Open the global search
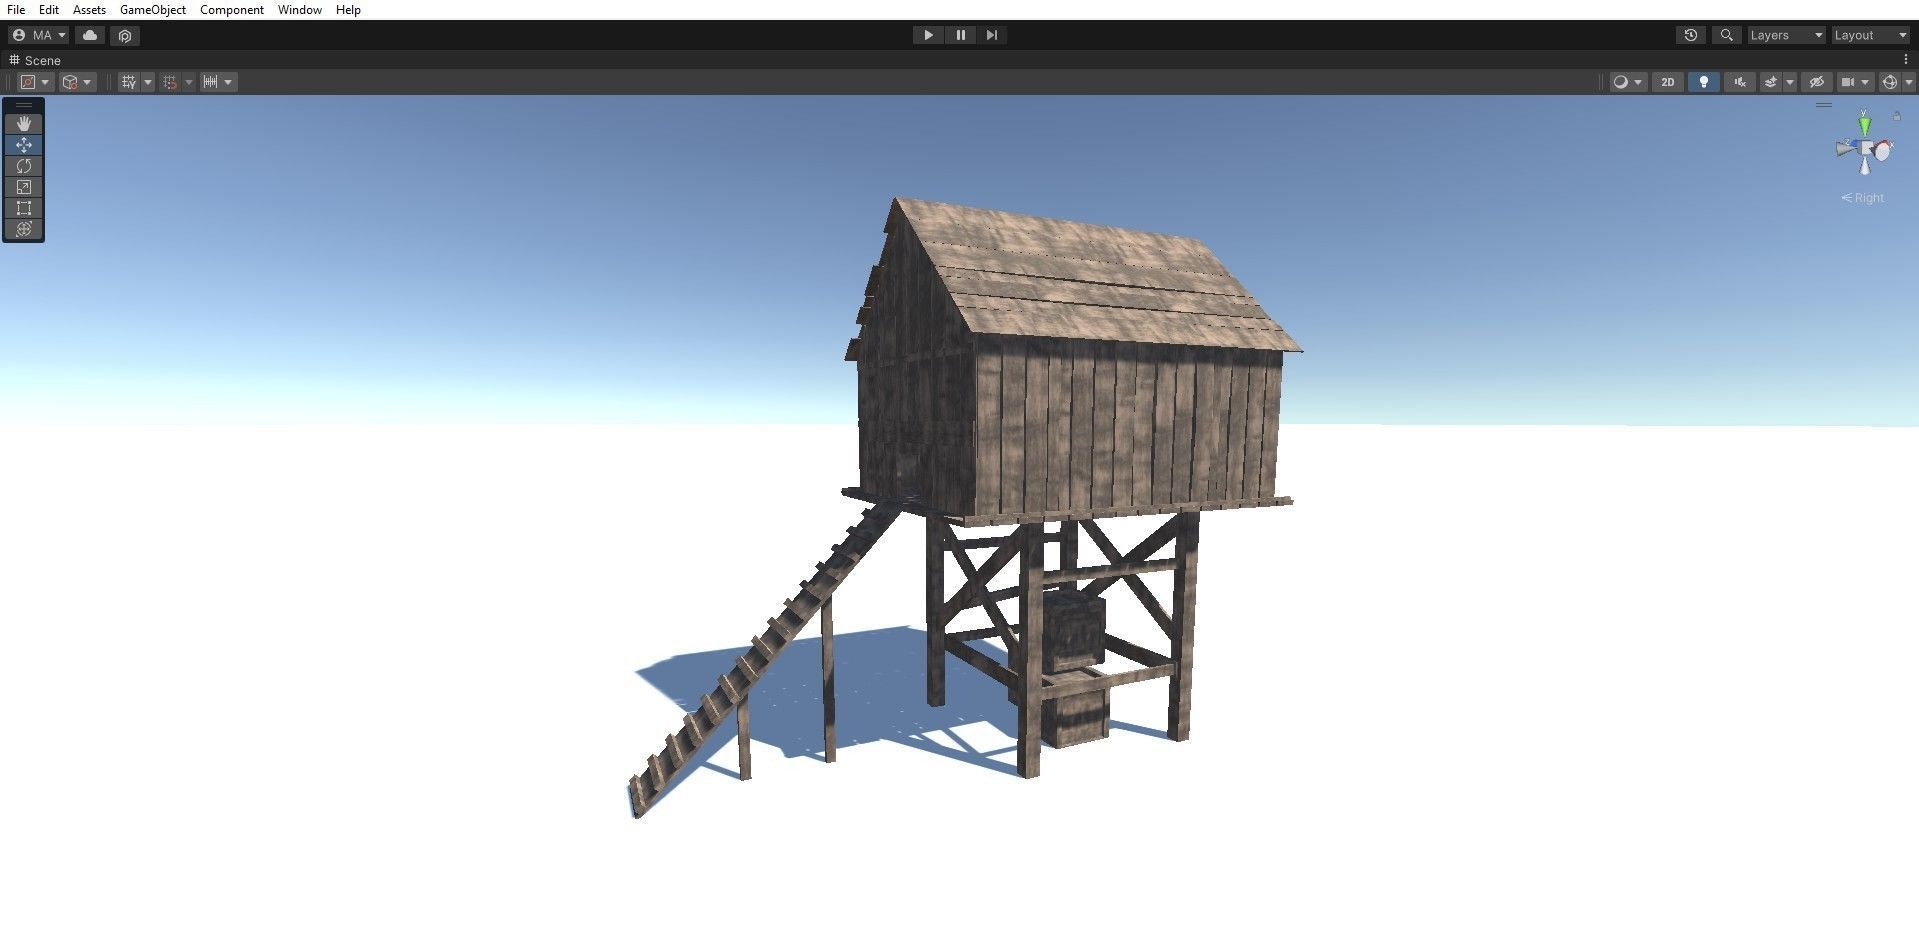1919x938 pixels. 1726,35
